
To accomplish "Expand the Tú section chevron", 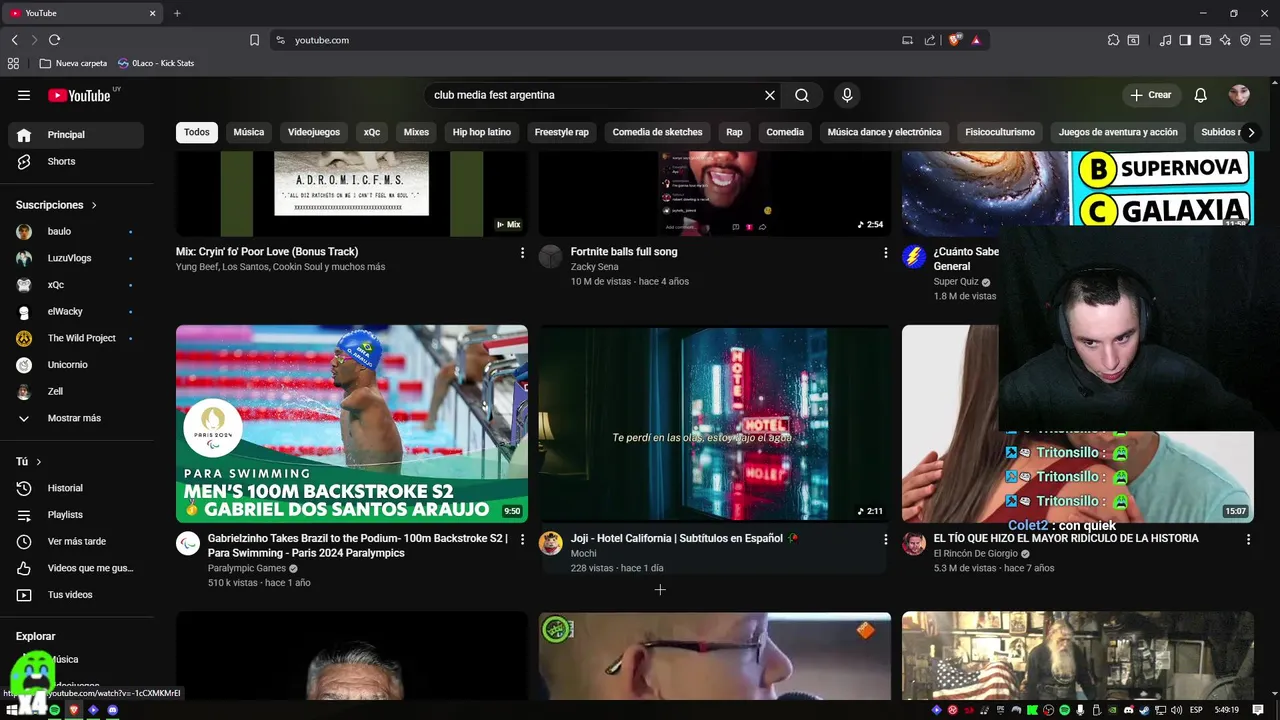I will click(39, 462).
